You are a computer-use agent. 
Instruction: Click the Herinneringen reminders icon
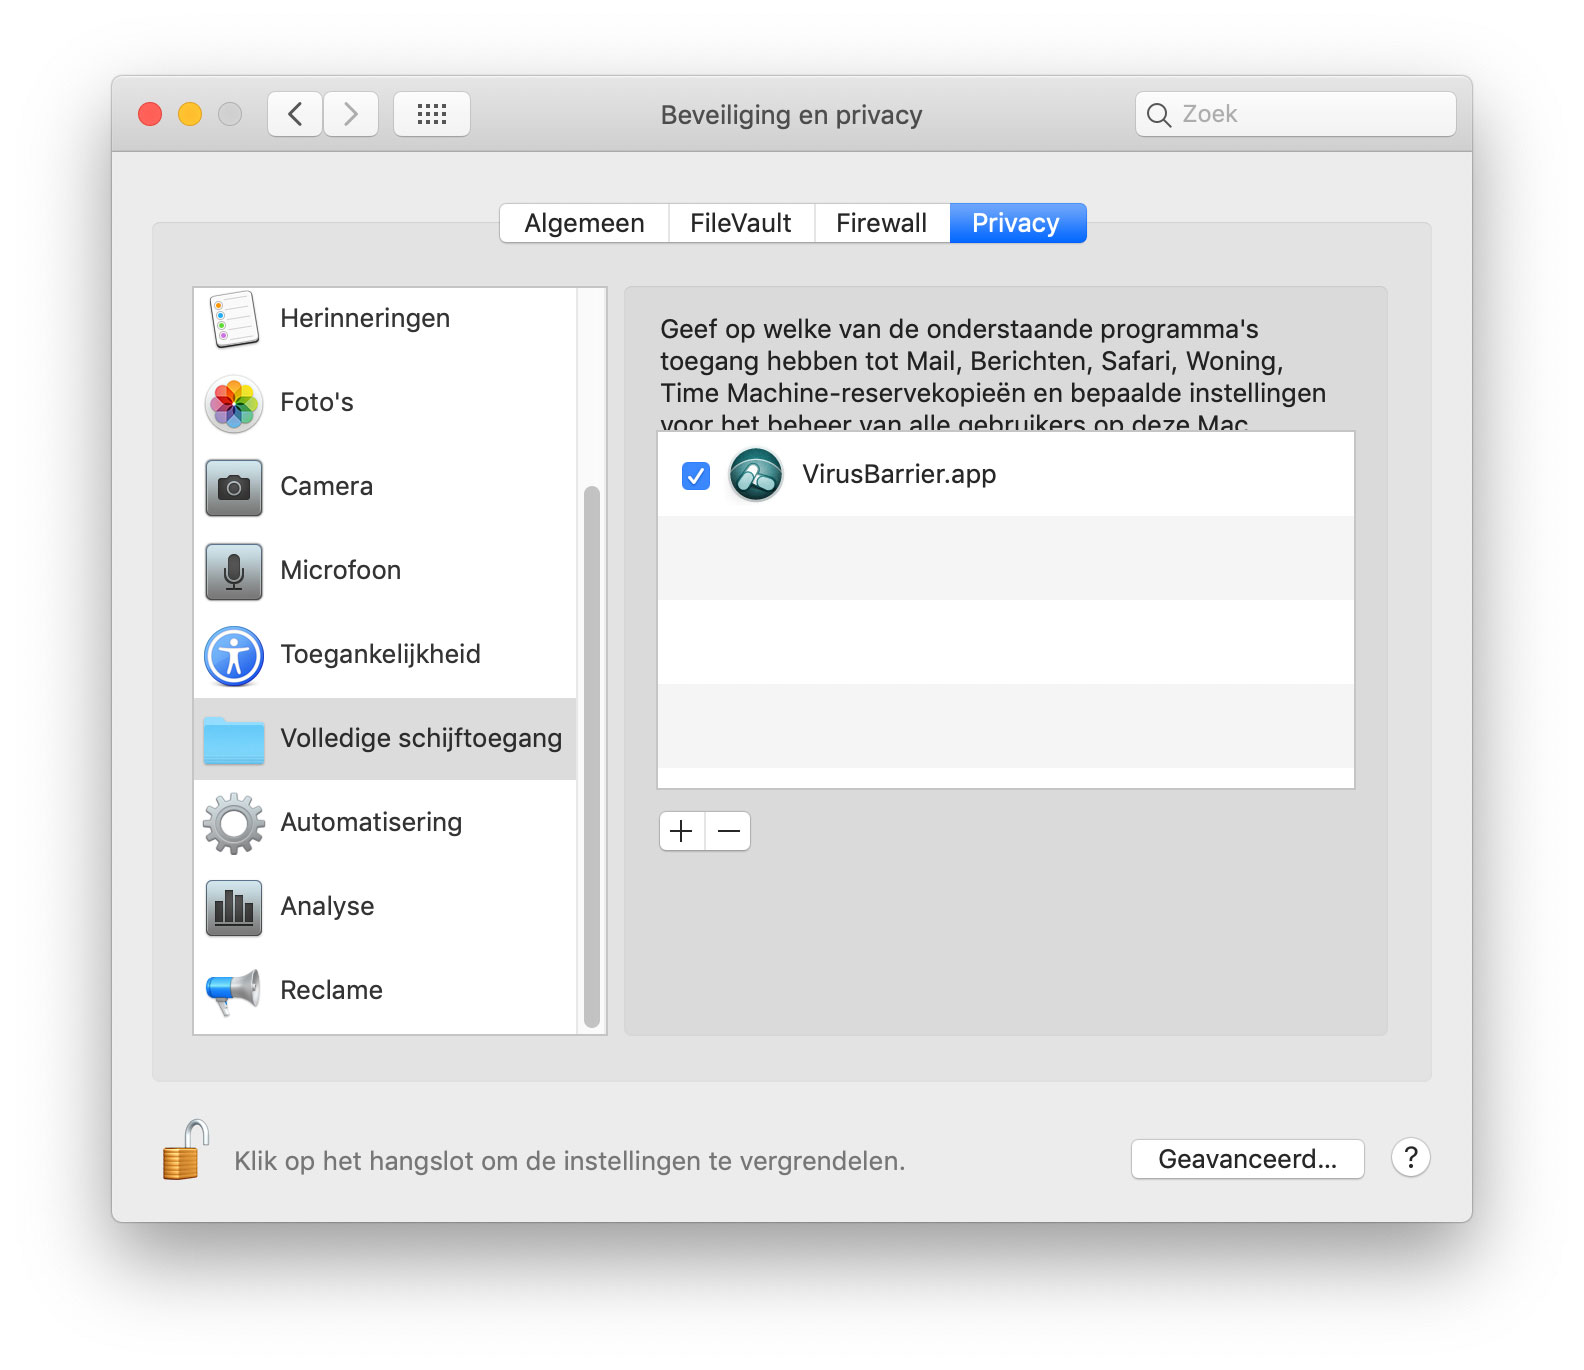pyautogui.click(x=234, y=319)
